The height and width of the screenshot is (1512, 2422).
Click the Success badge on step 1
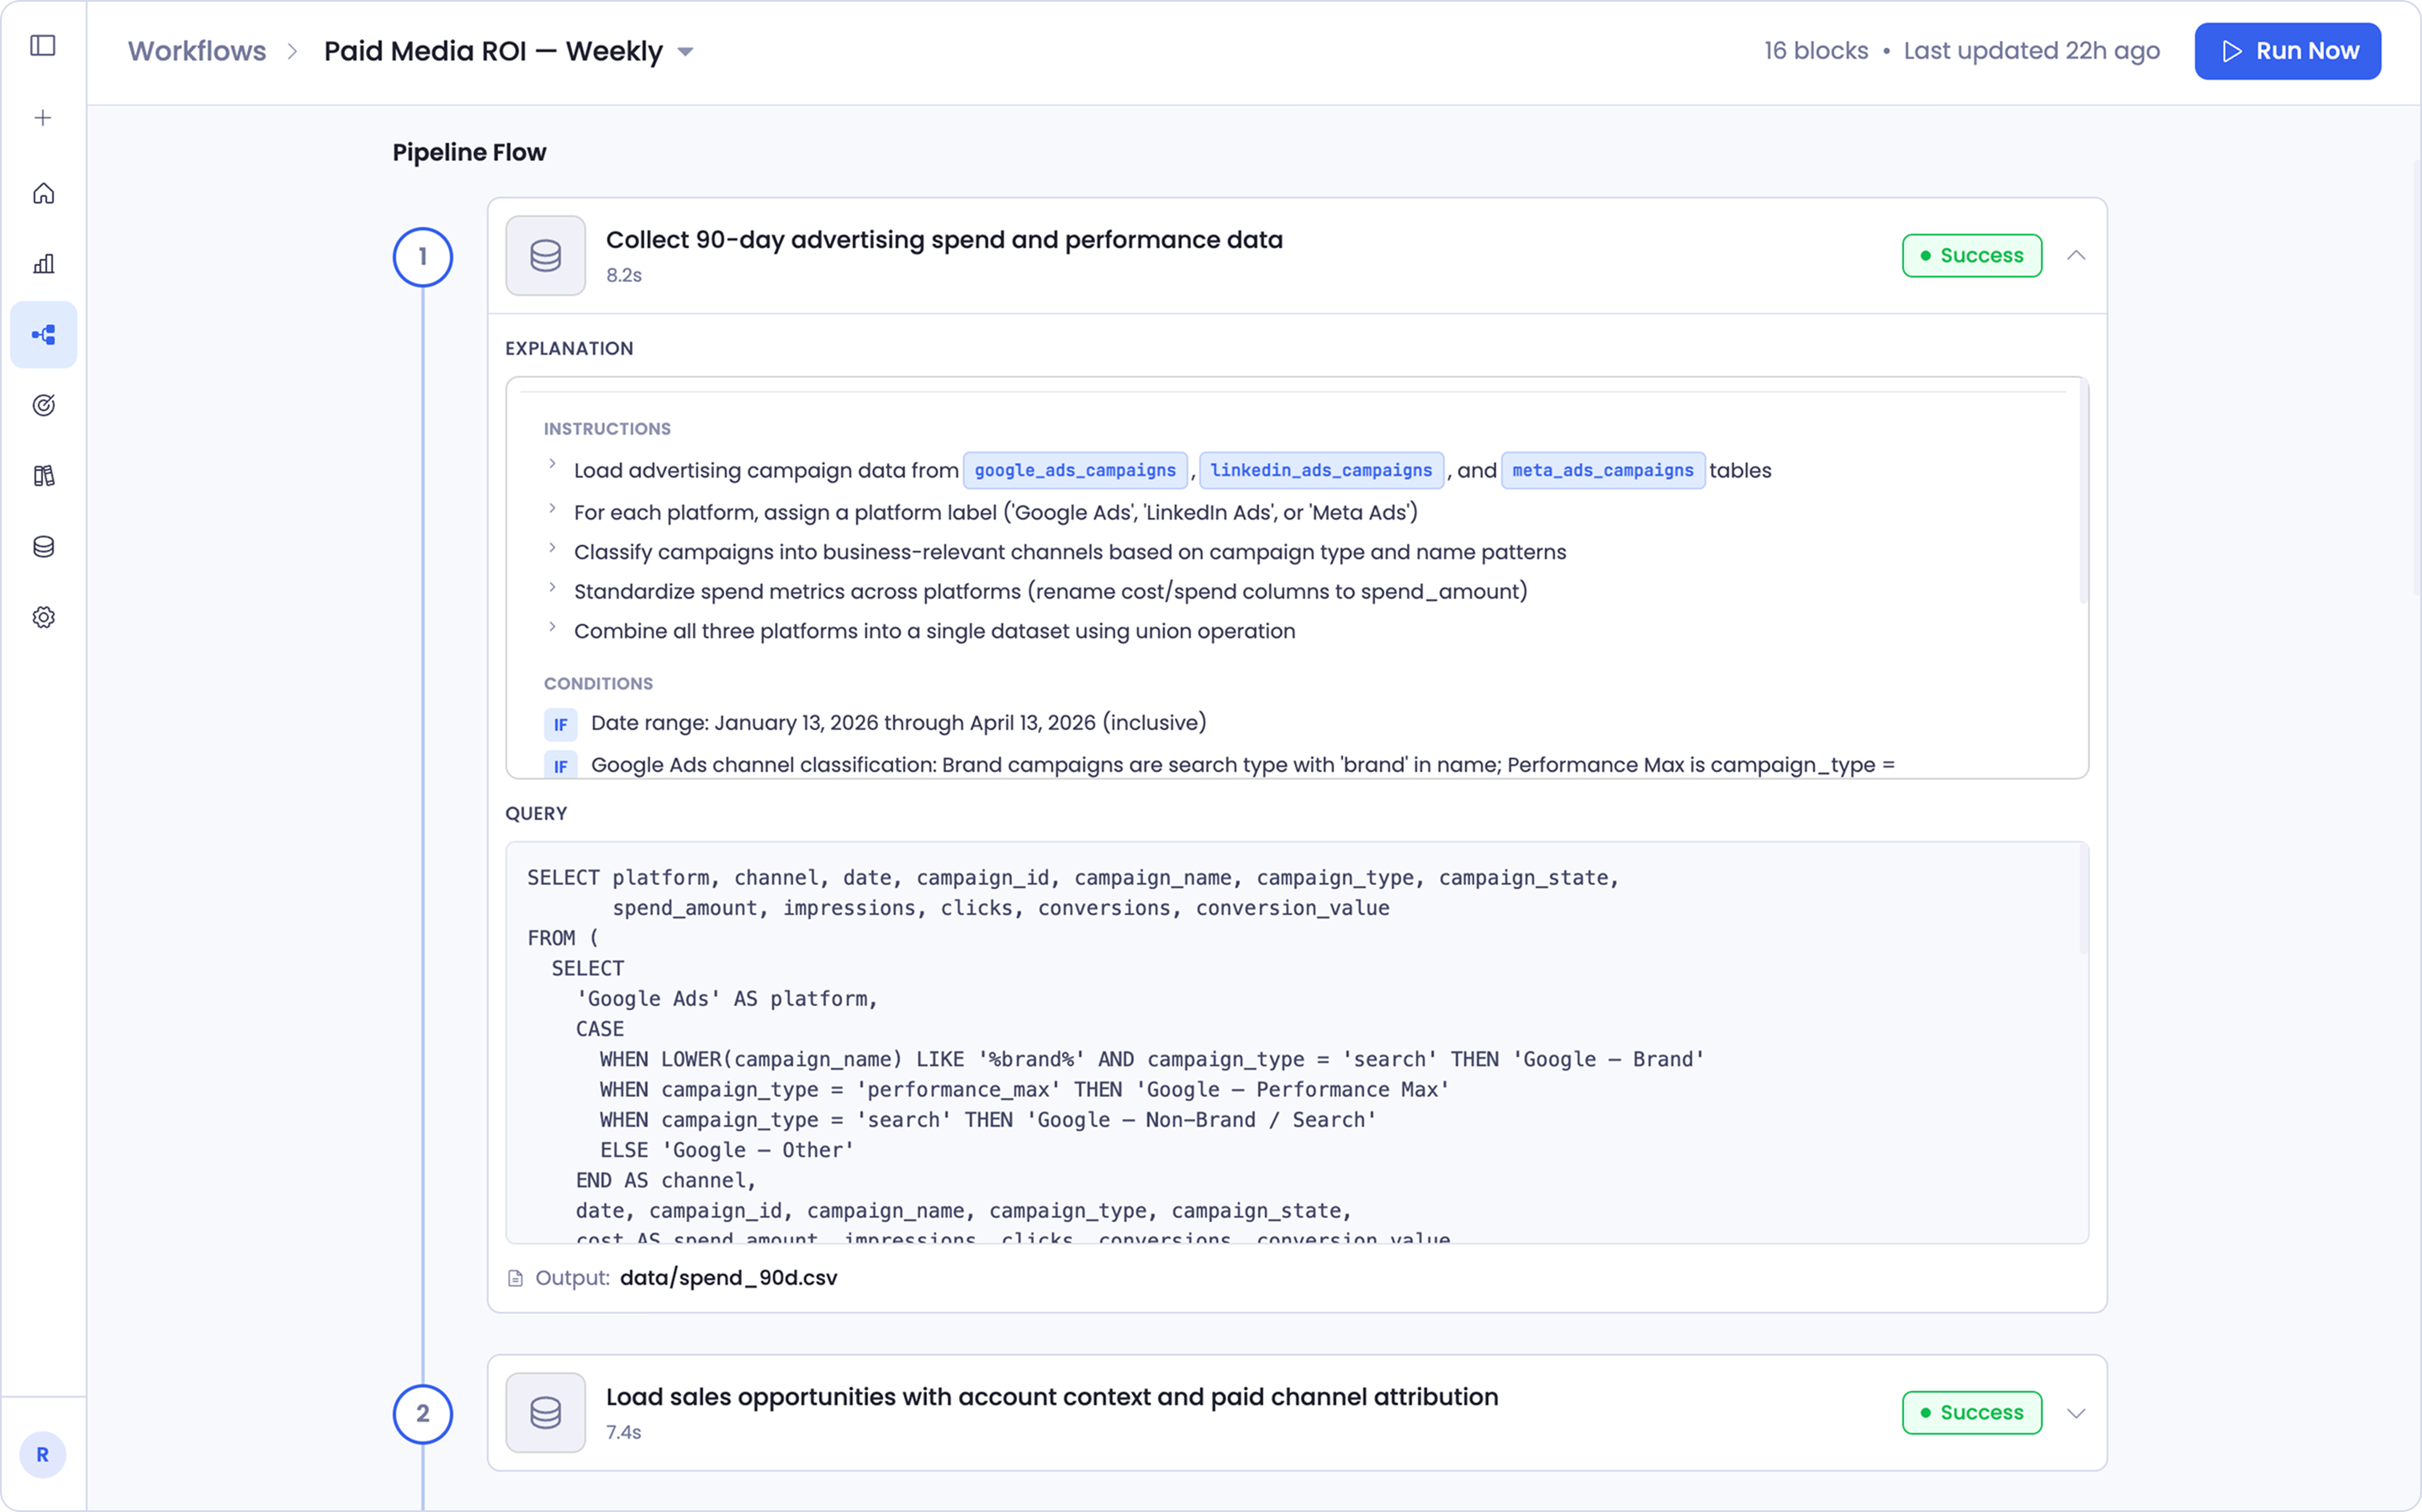tap(1972, 256)
